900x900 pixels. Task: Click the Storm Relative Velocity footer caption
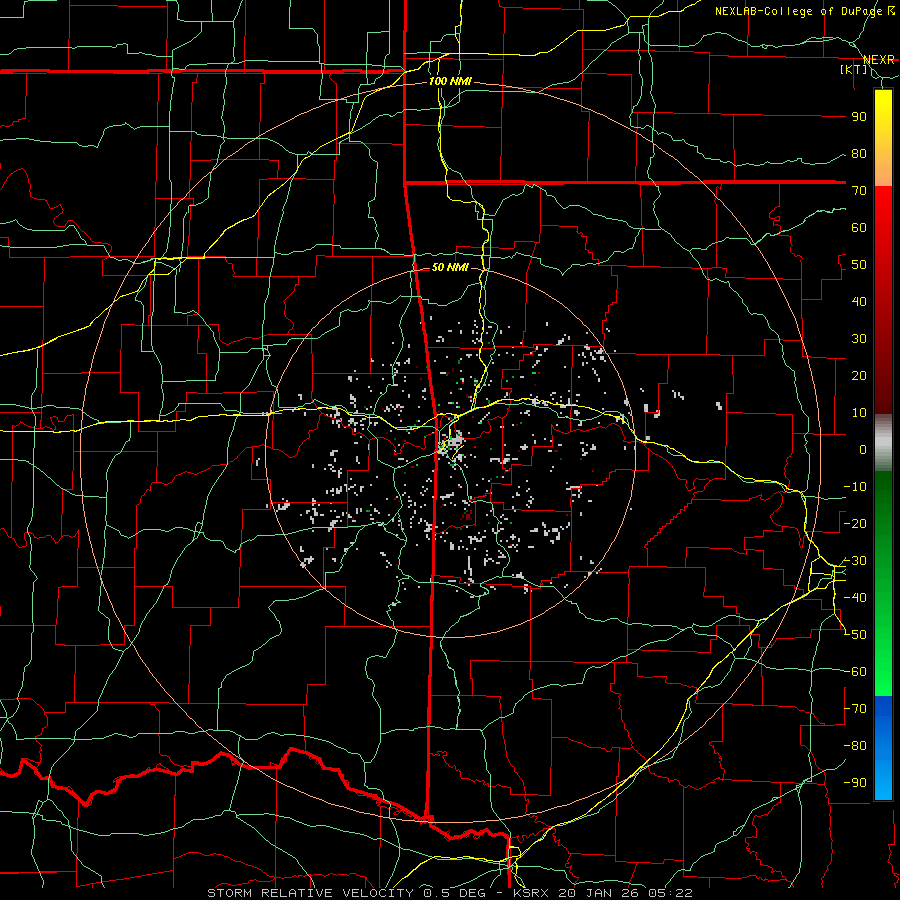(x=450, y=893)
